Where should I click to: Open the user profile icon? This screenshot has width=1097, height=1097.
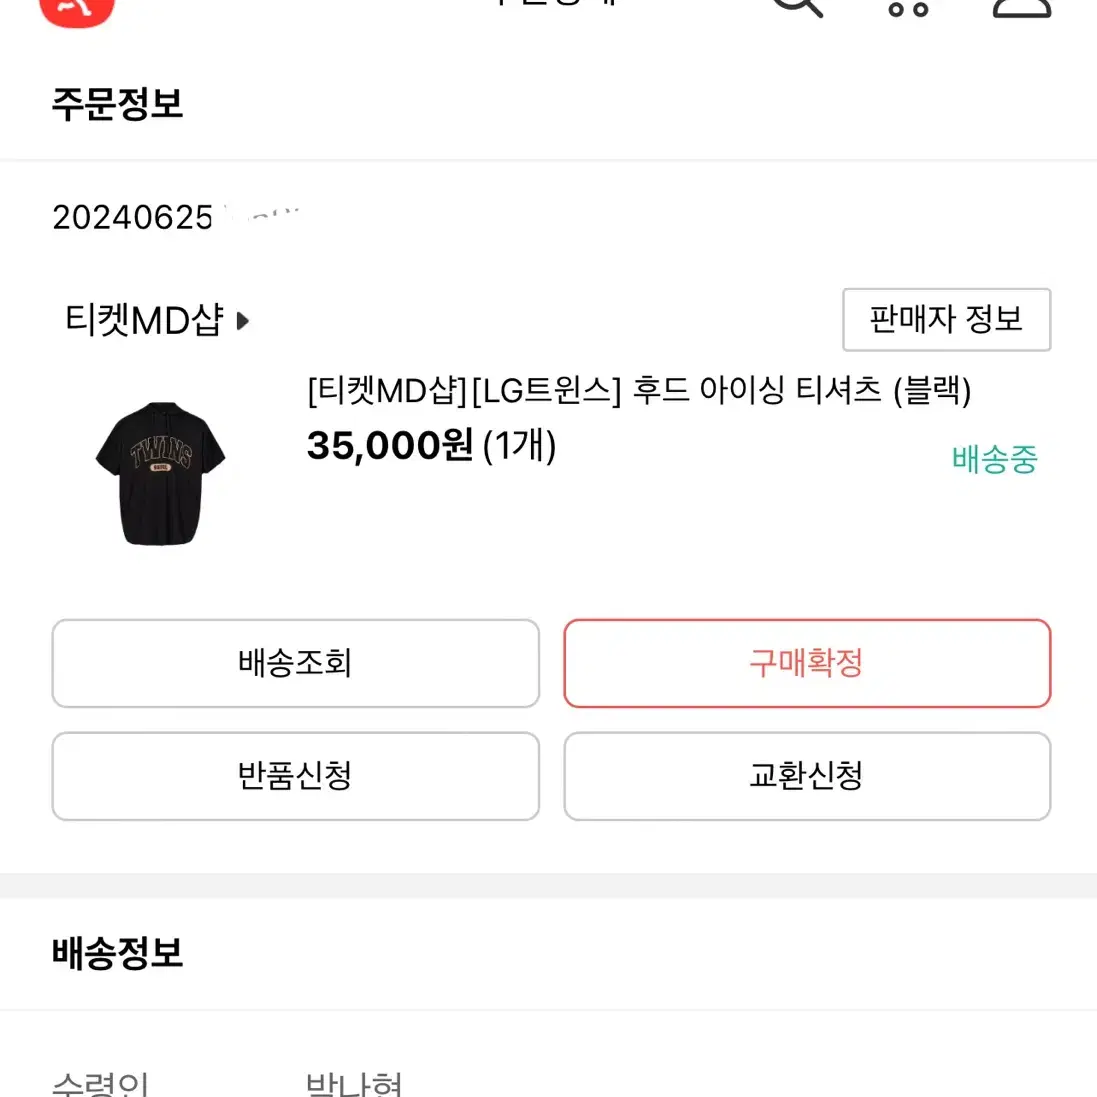pyautogui.click(x=1021, y=7)
